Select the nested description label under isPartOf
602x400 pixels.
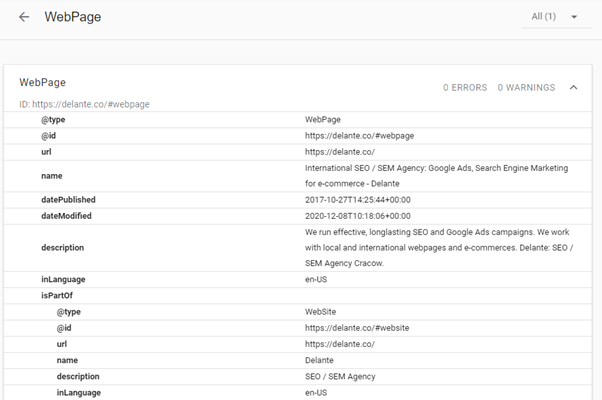78,377
